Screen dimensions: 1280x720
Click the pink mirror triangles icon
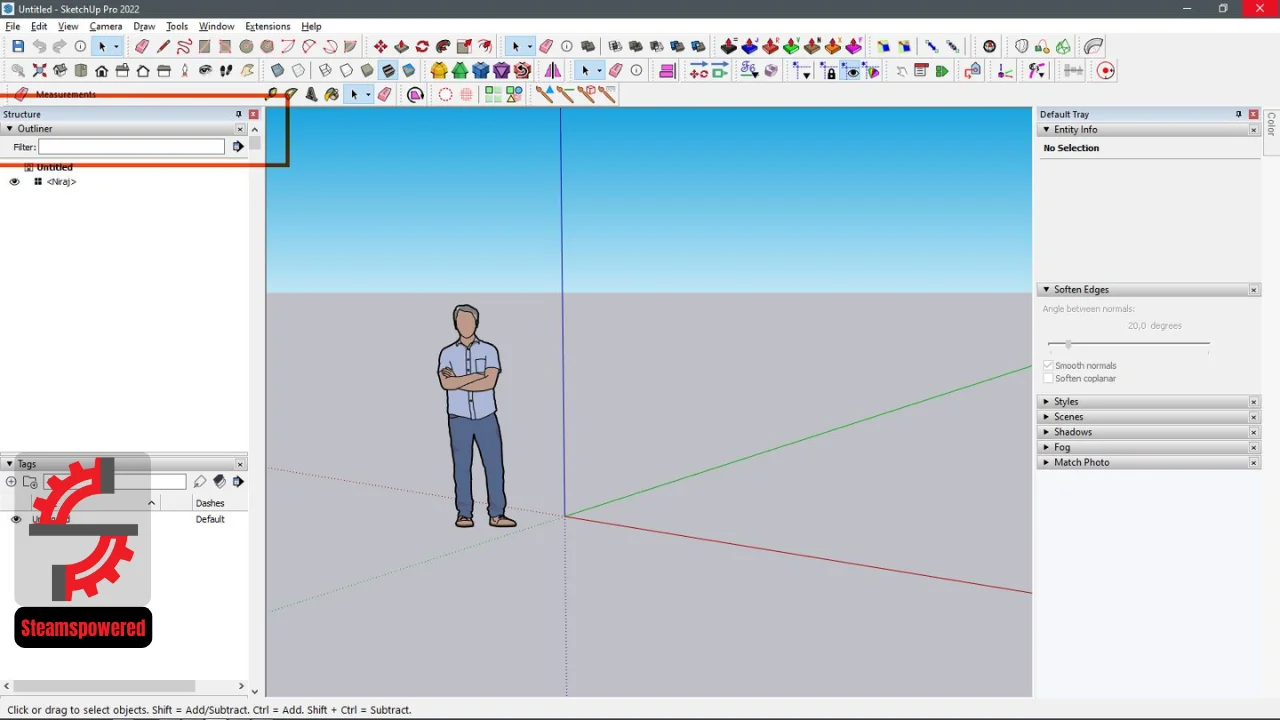553,70
